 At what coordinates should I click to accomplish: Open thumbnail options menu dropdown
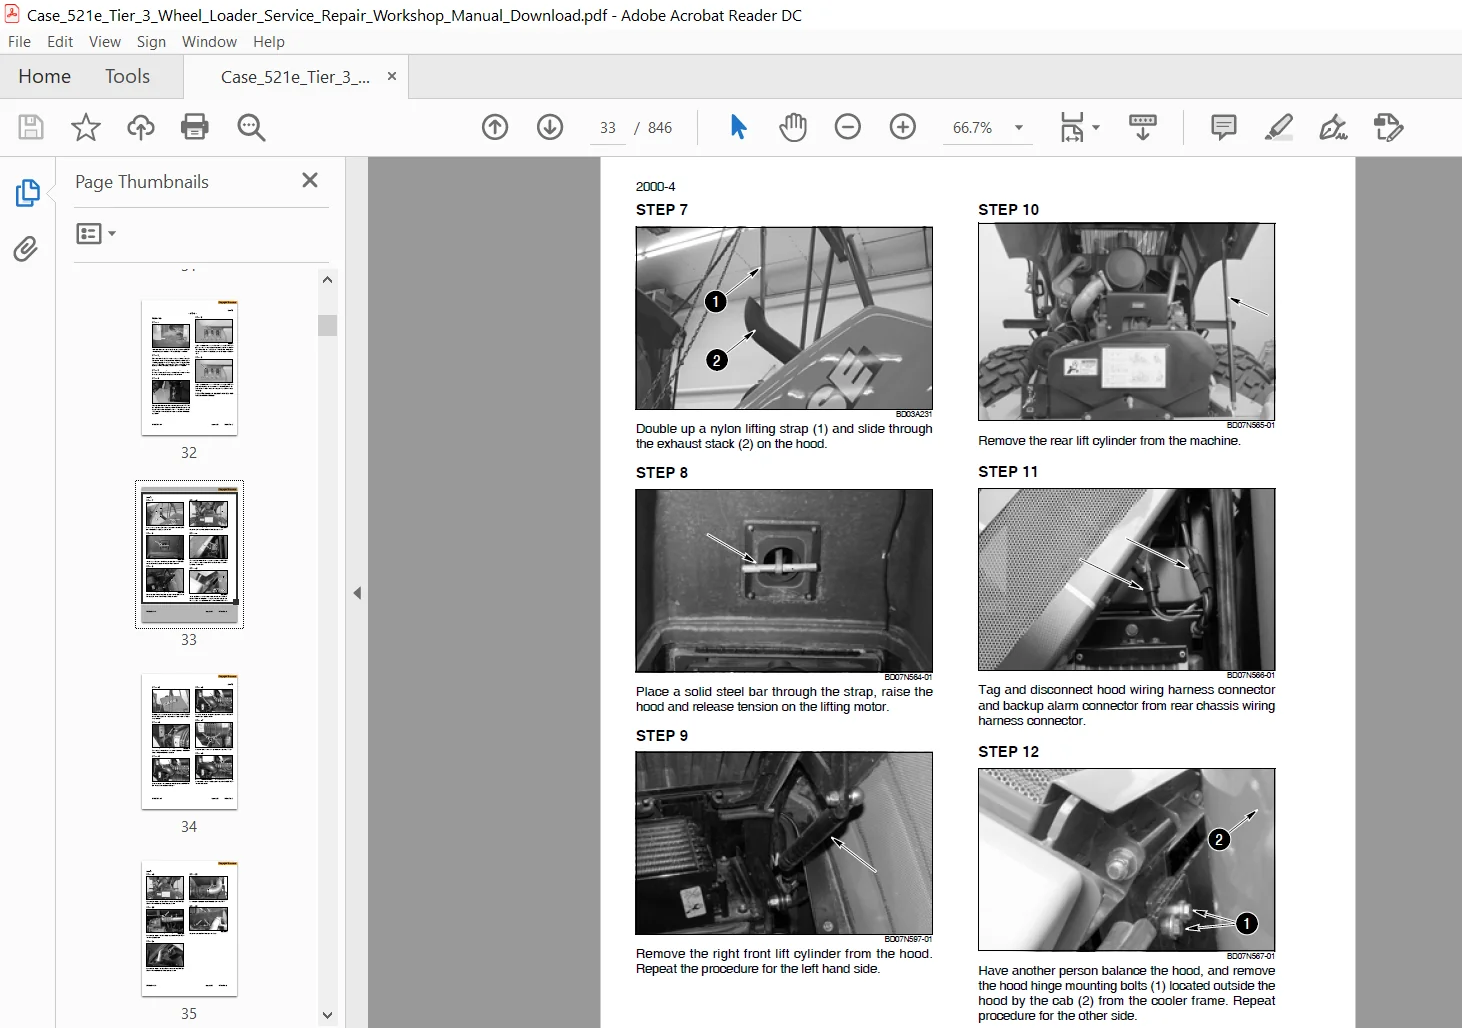tap(96, 233)
